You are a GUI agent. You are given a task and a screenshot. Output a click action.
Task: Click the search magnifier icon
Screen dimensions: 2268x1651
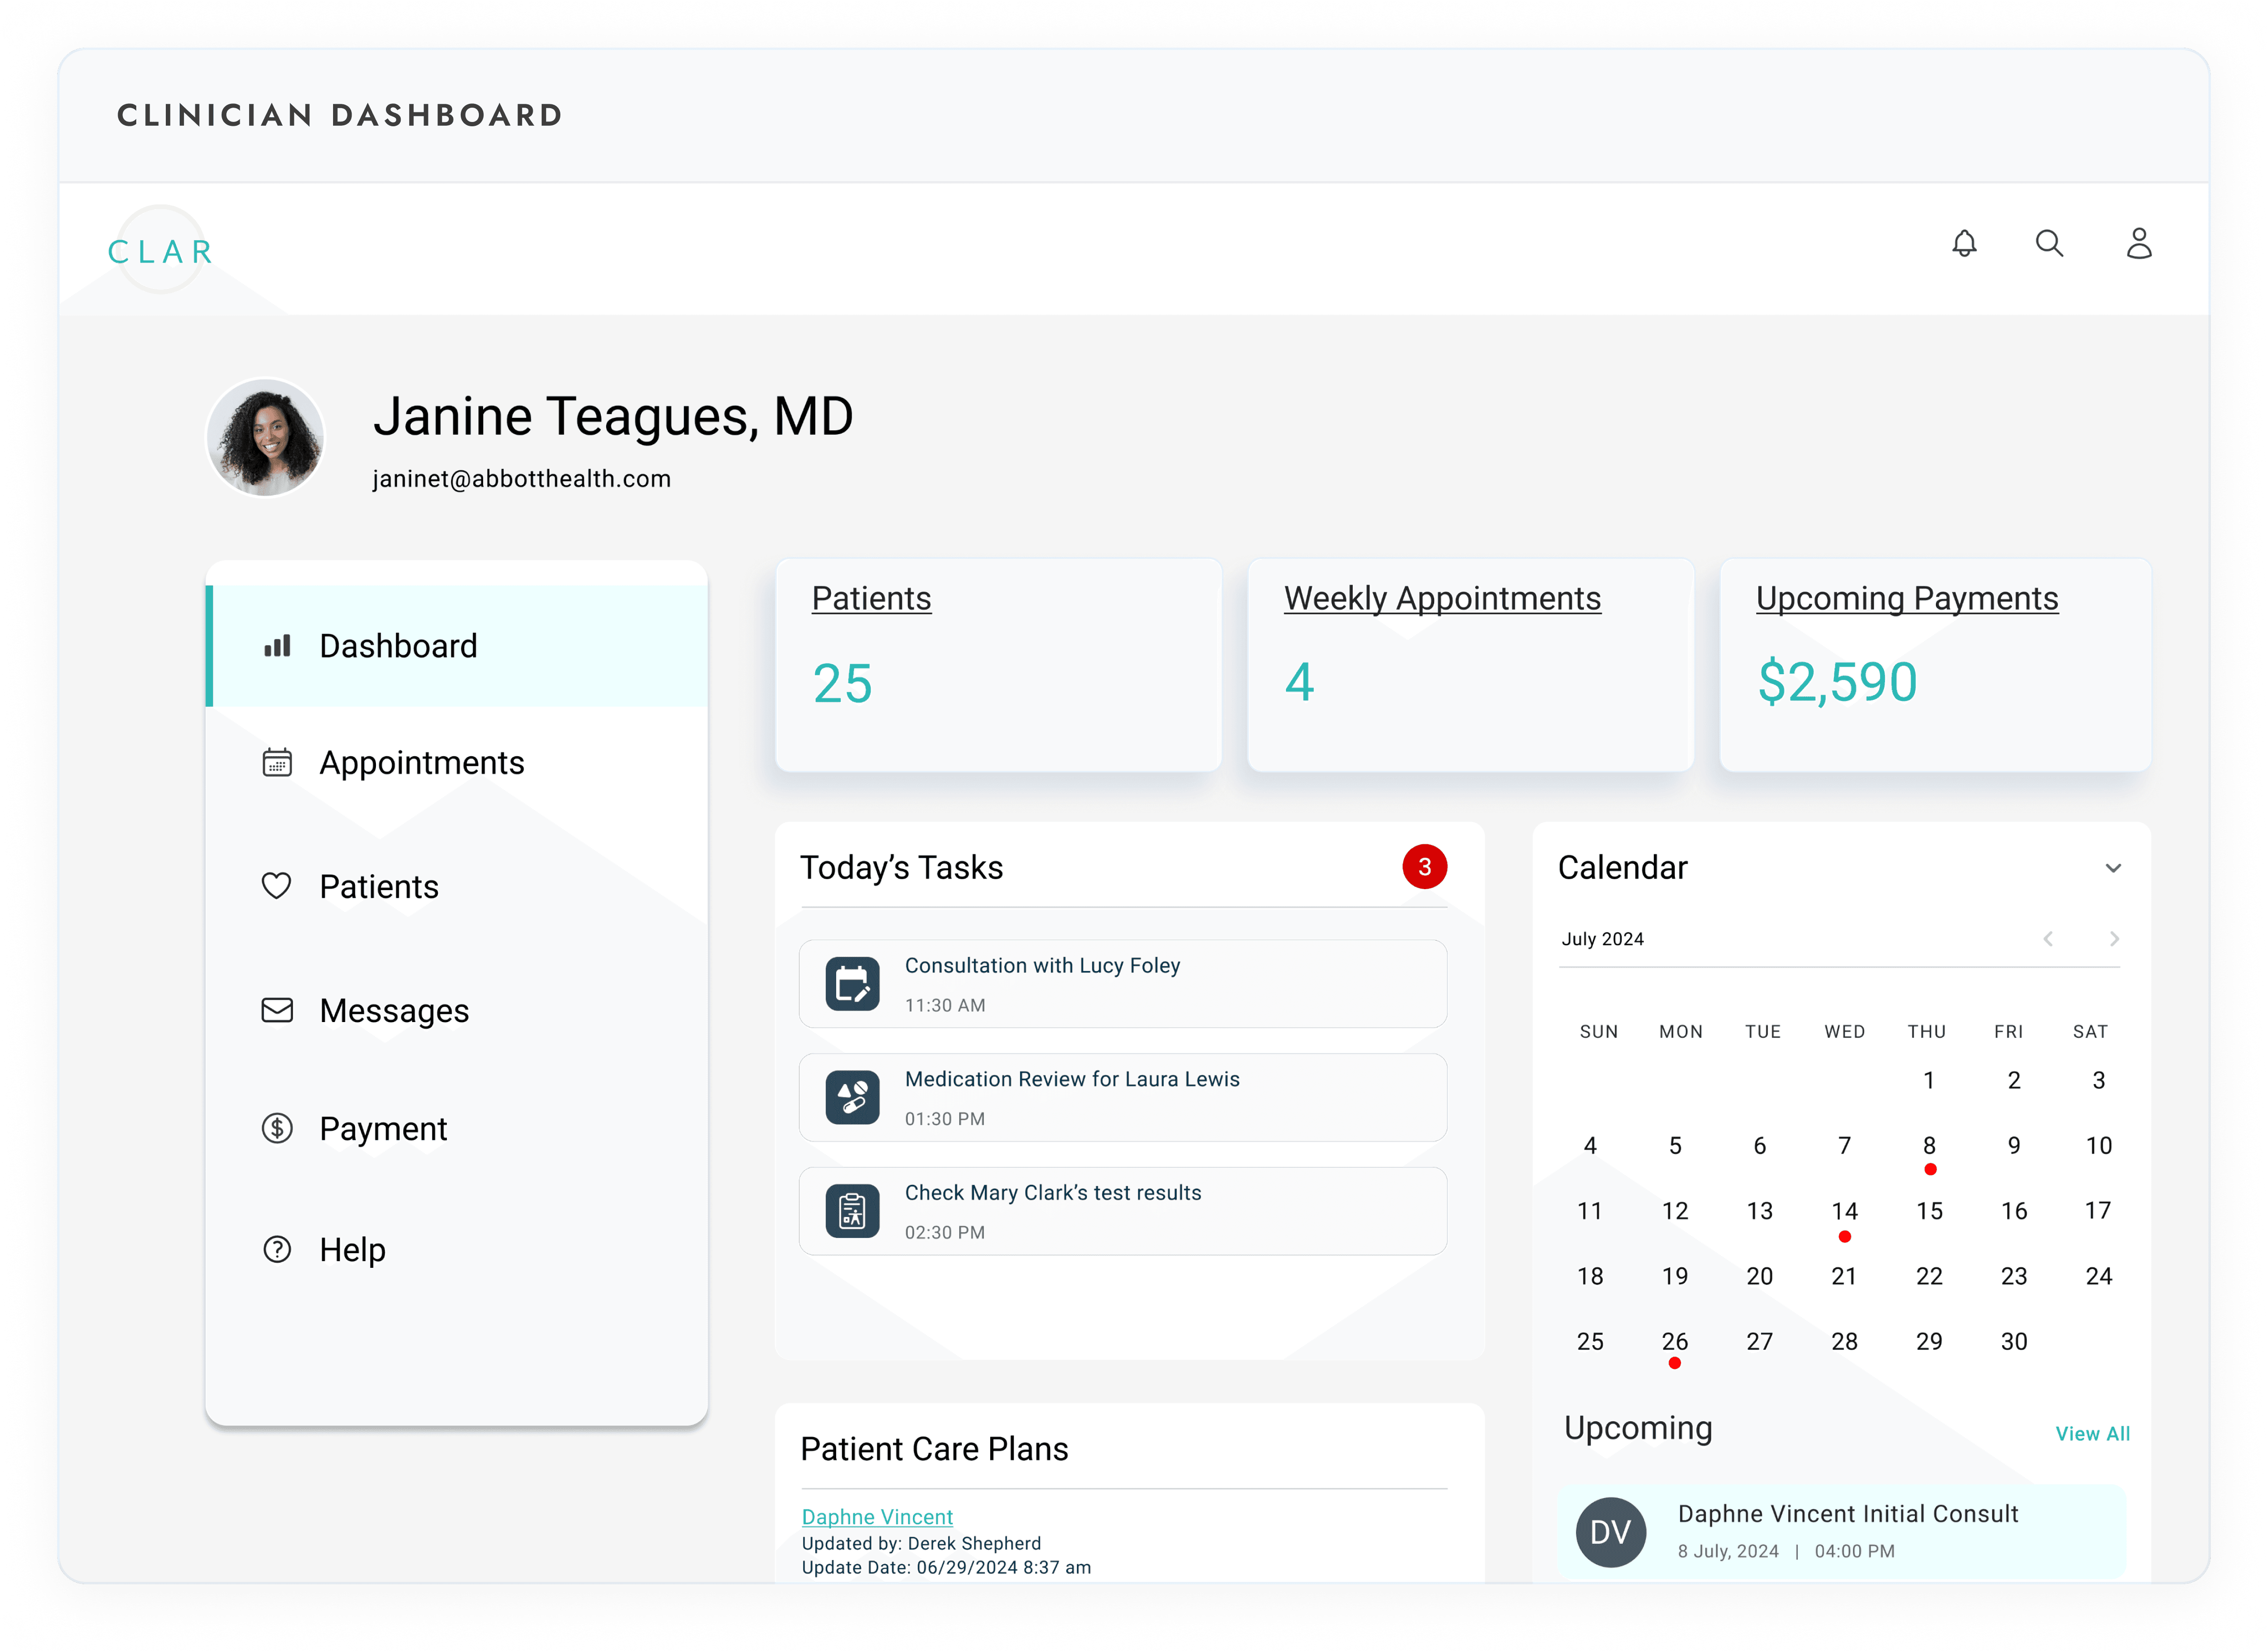coord(2049,244)
